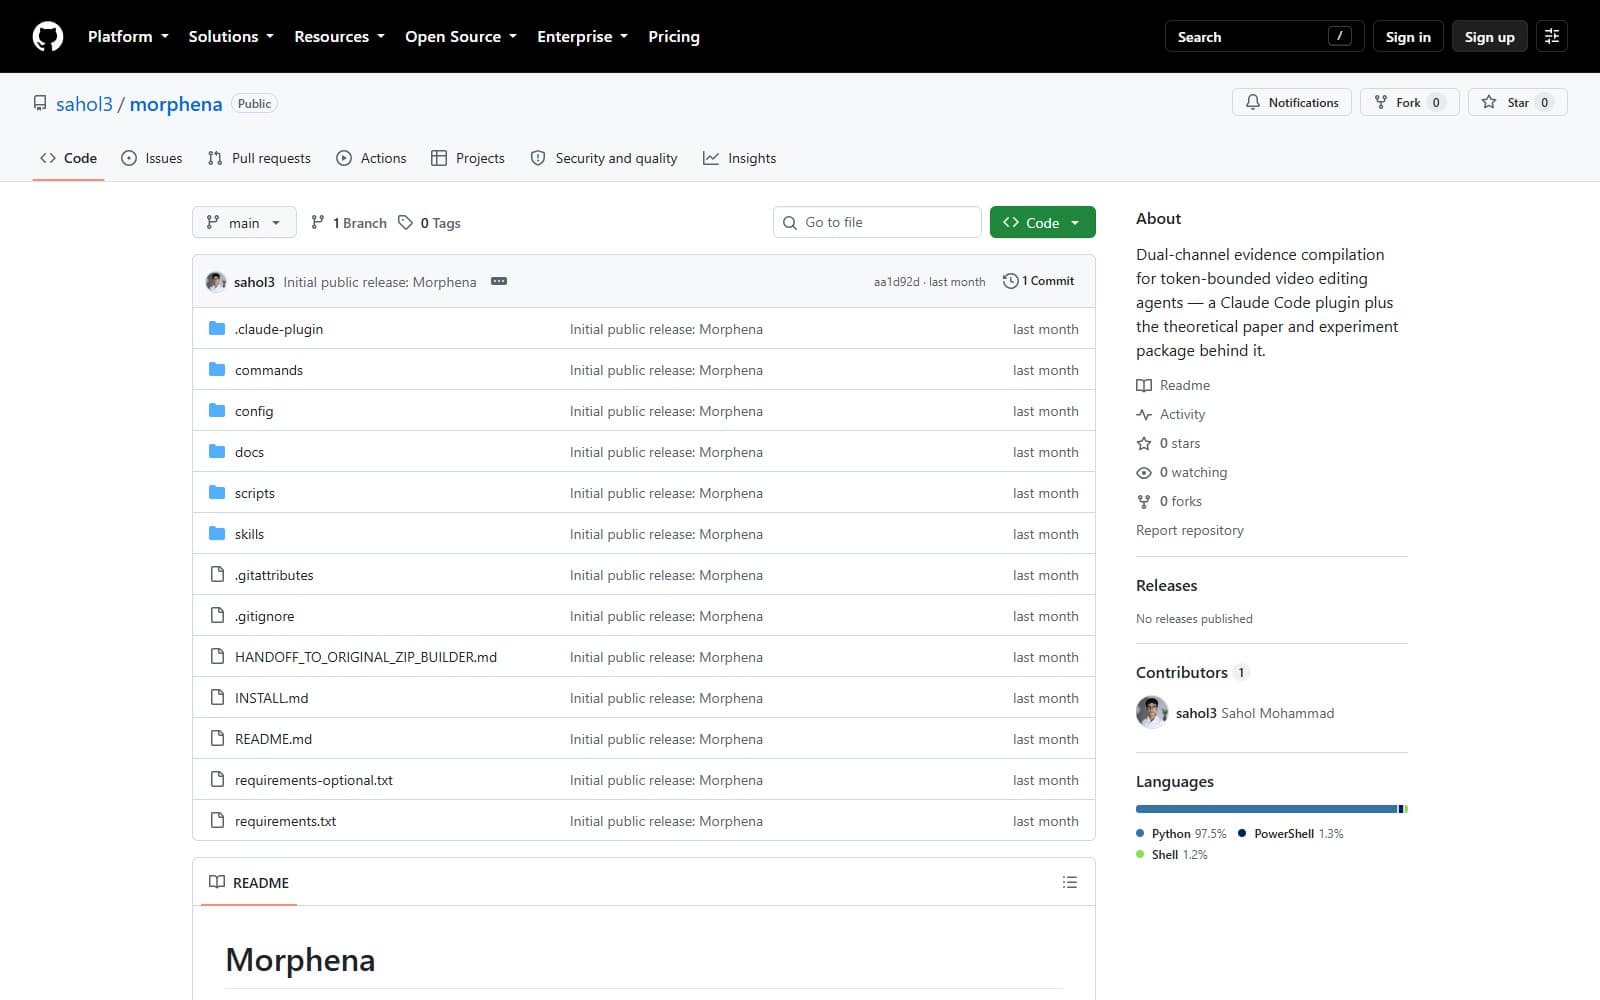
Task: Expand the Open Source dropdown
Action: pyautogui.click(x=461, y=37)
